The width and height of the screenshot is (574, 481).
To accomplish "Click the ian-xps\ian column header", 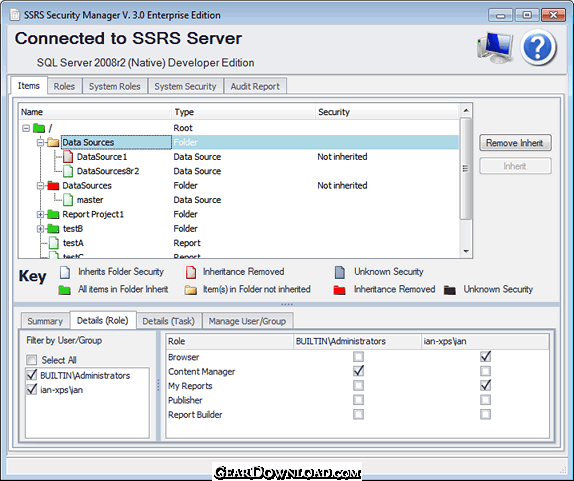I will (485, 341).
